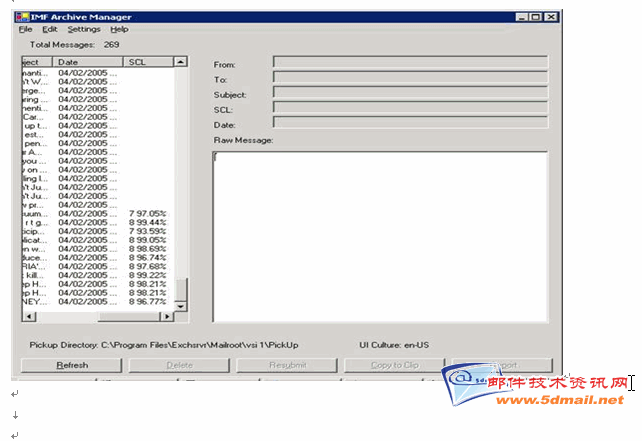Sort messages by the SCL column header
This screenshot has width=642, height=441.
point(147,62)
